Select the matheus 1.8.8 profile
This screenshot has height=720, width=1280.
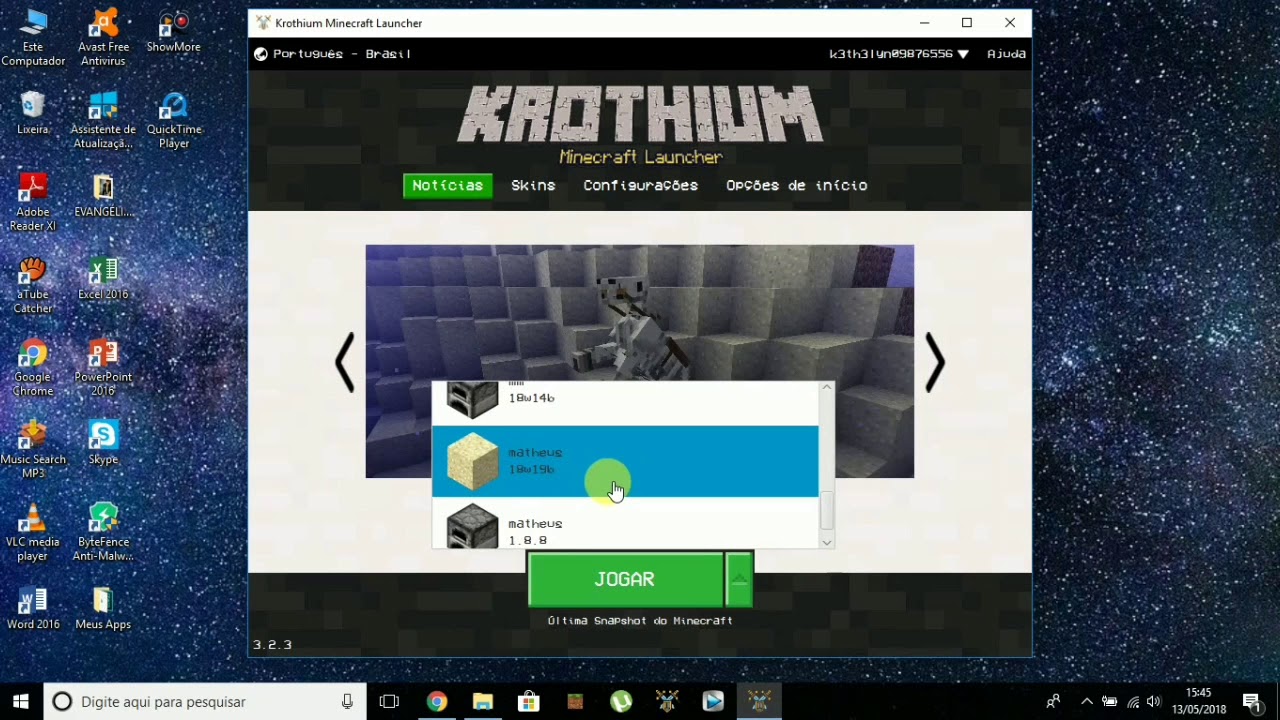coord(625,523)
